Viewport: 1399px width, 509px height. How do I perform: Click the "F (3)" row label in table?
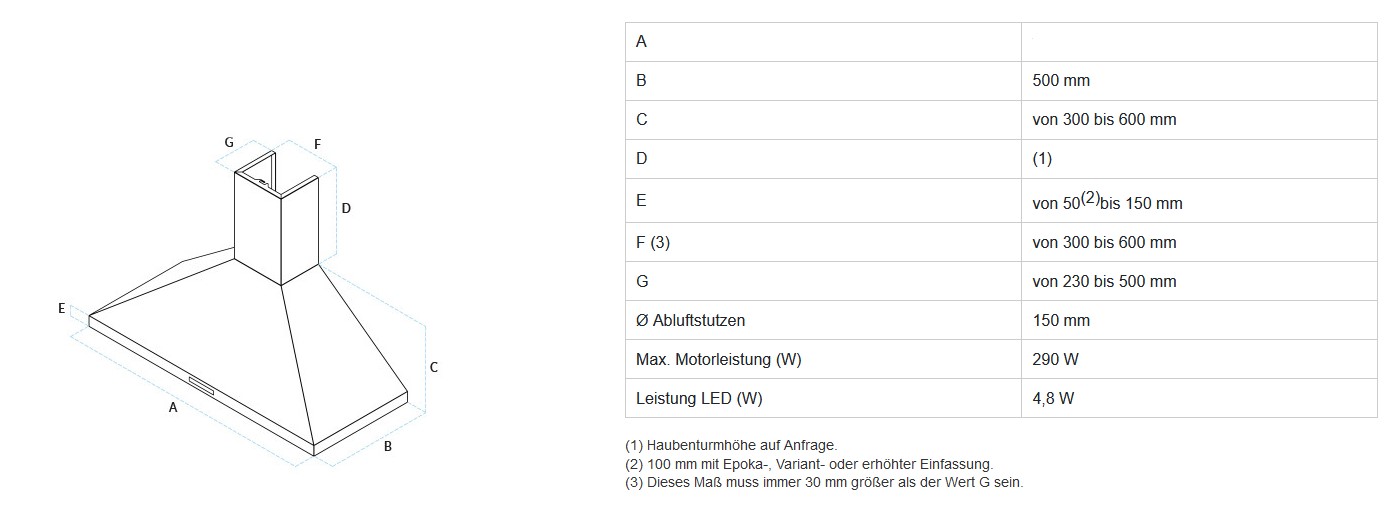[x=656, y=242]
